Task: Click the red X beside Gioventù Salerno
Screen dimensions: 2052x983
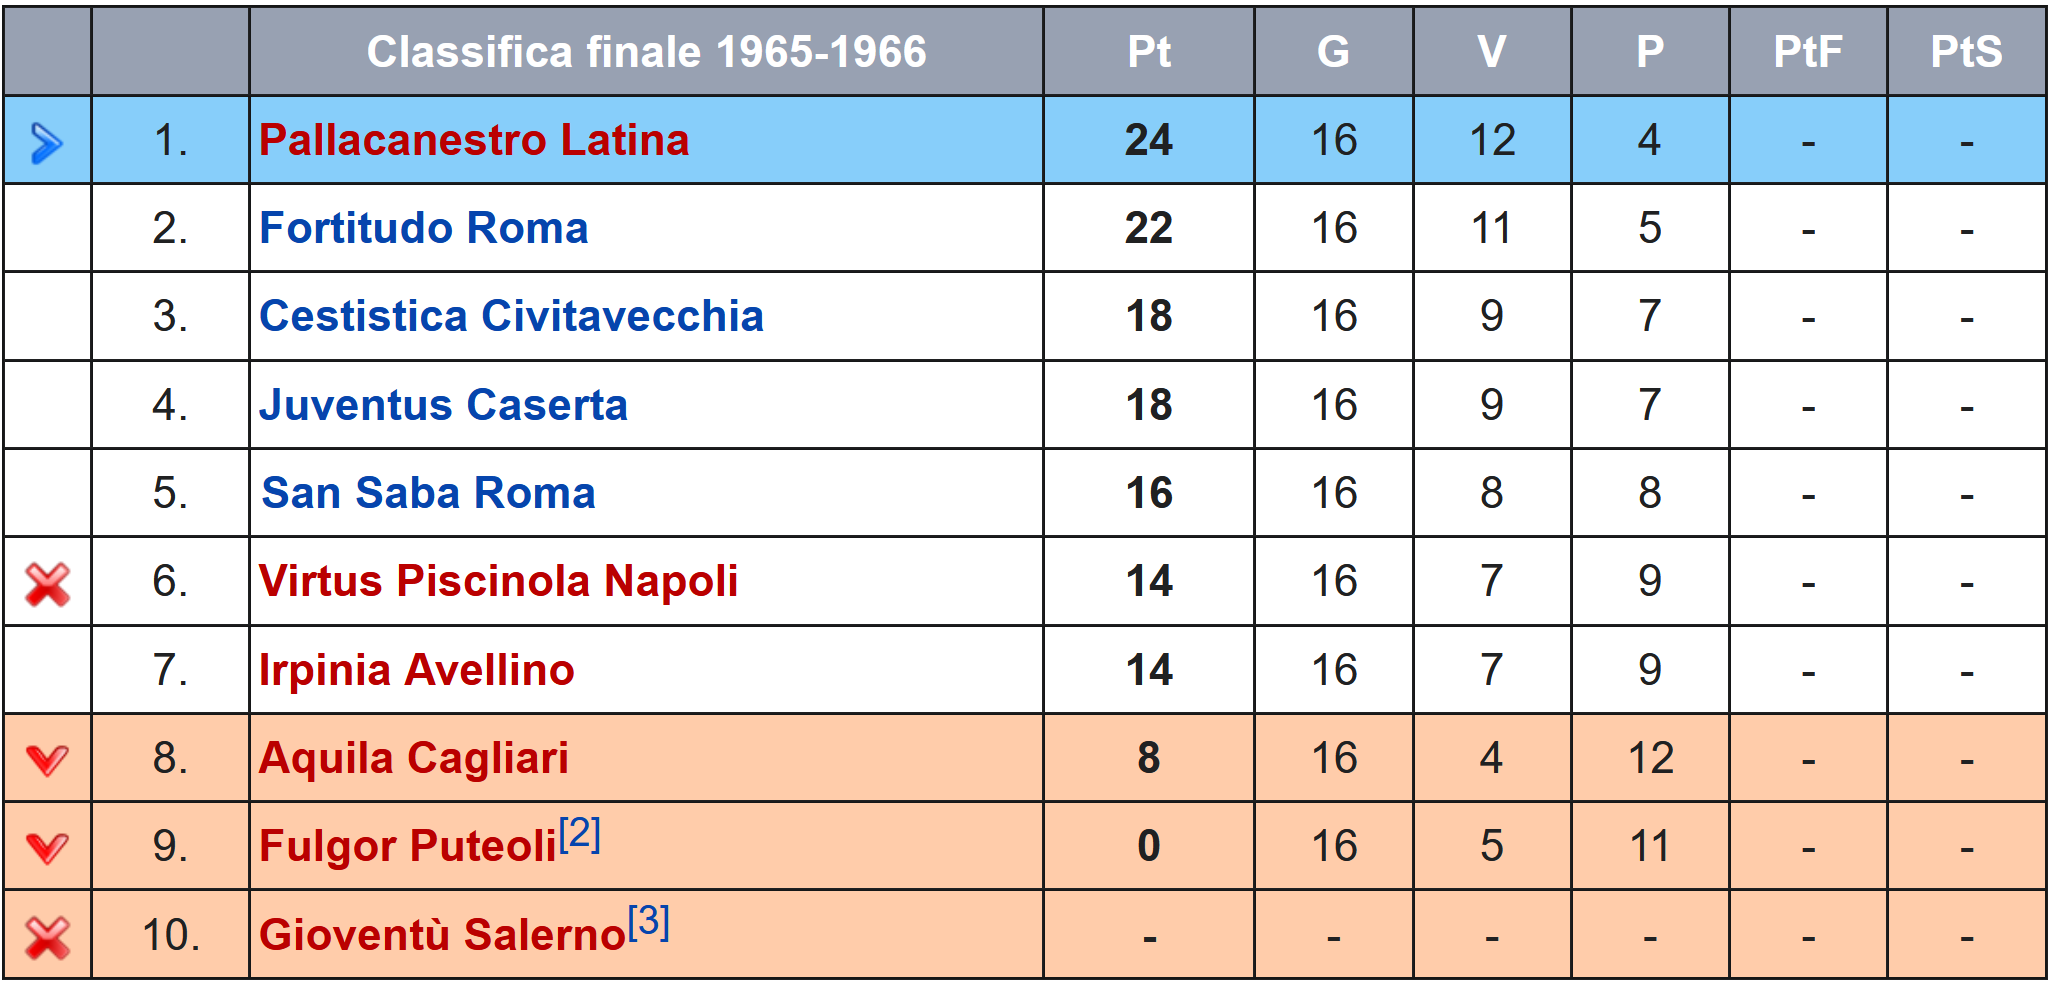Action: (47, 937)
